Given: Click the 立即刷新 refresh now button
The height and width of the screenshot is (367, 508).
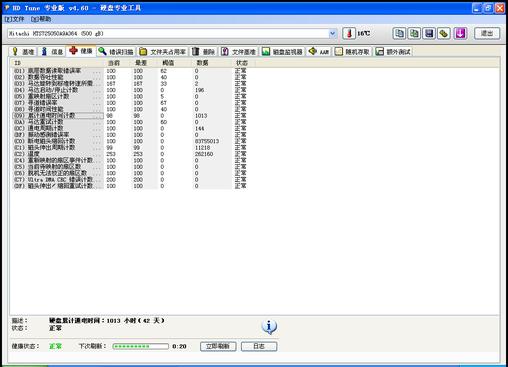Looking at the screenshot, I should (218, 346).
